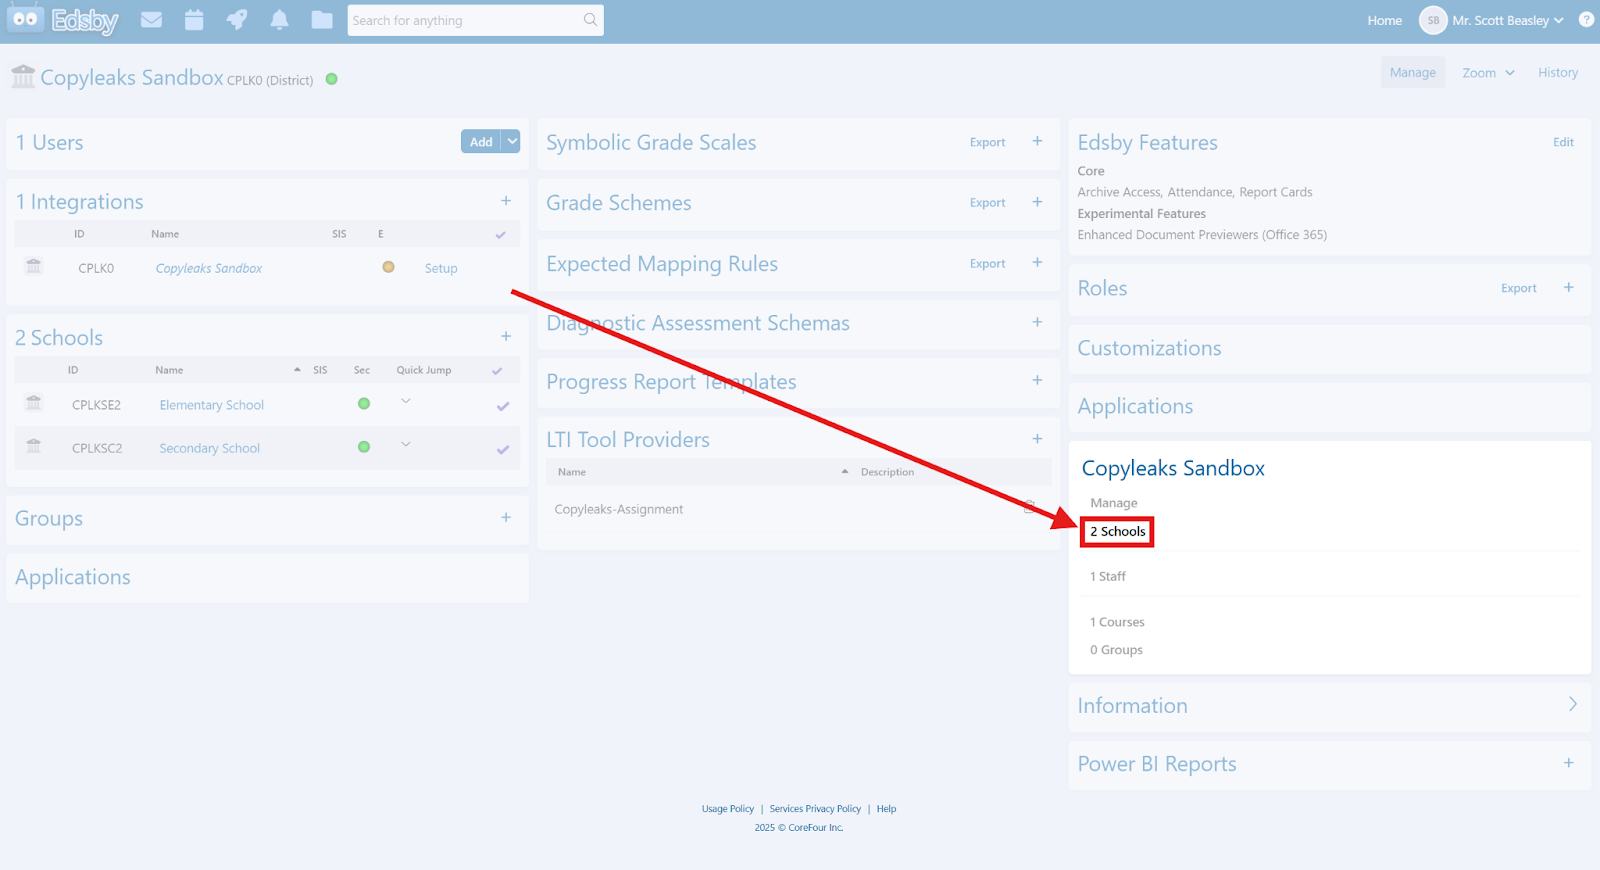The width and height of the screenshot is (1600, 870).
Task: Open 2 Schools in Copyleaks Sandbox panel
Action: click(1118, 531)
